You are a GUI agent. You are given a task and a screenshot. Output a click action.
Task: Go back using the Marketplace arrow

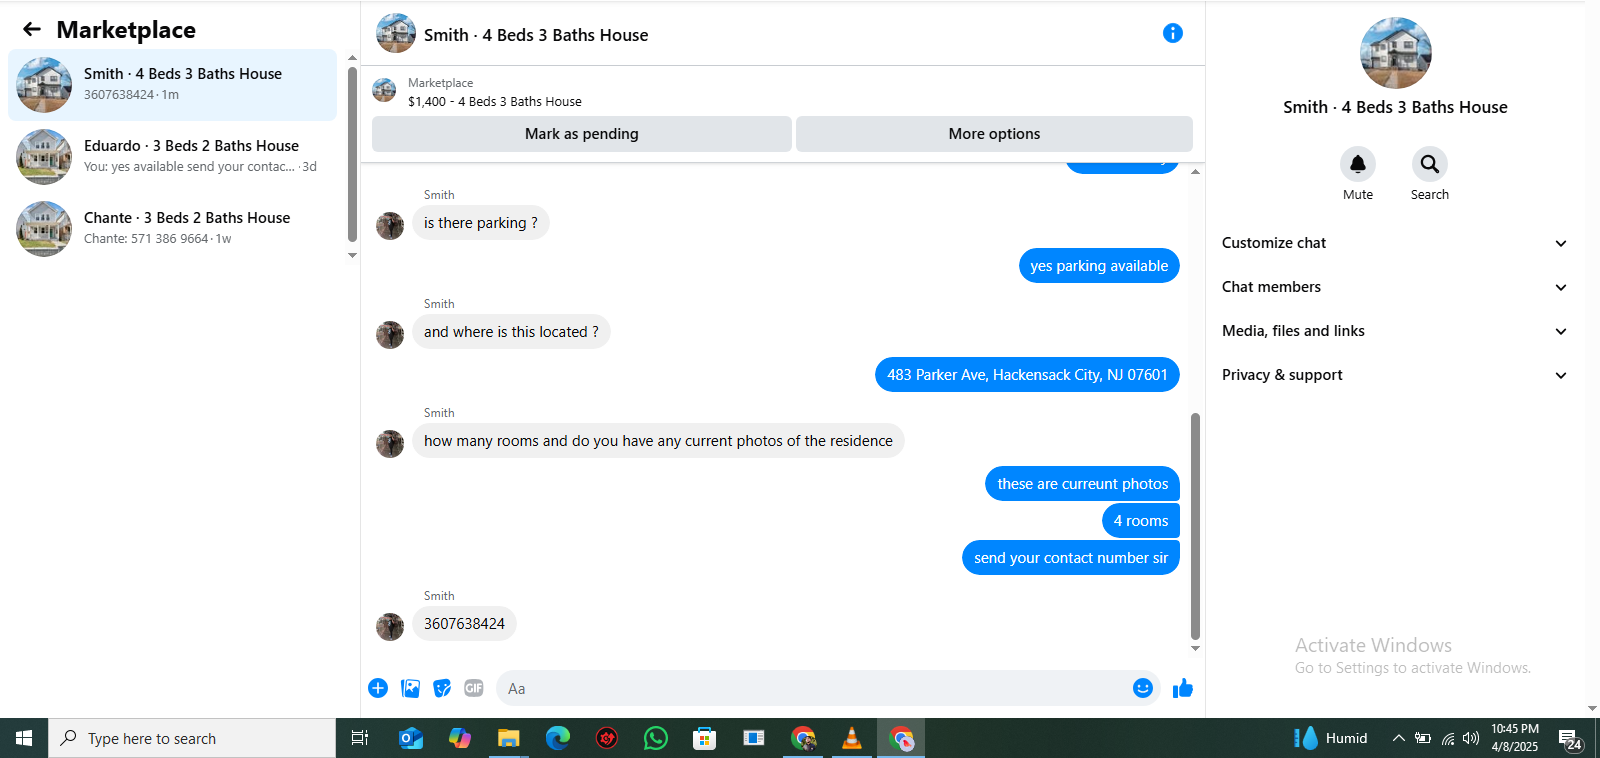32,30
